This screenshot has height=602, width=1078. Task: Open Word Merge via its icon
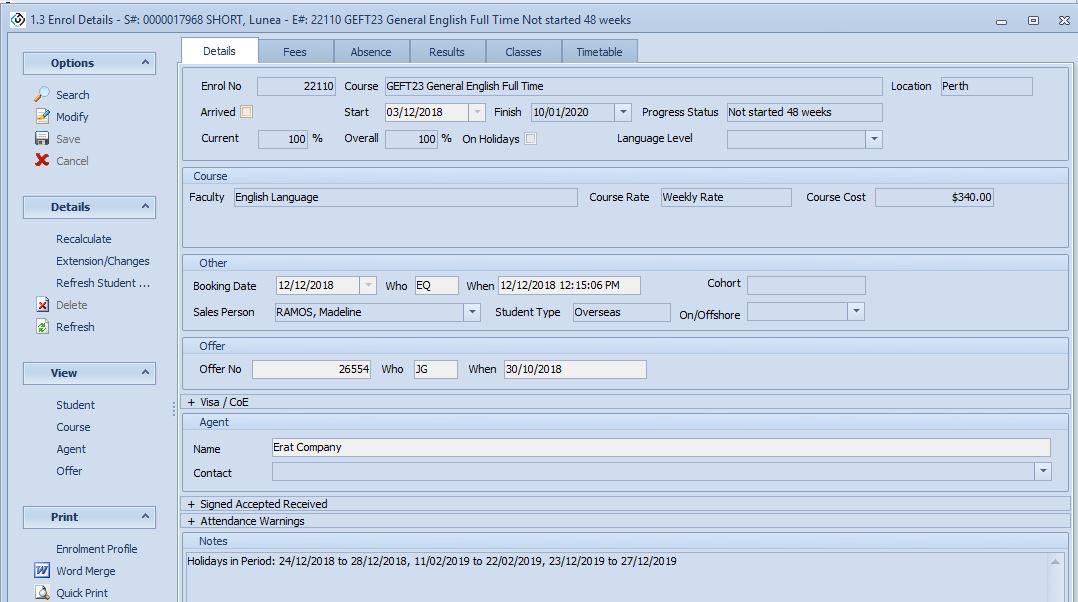(x=42, y=571)
